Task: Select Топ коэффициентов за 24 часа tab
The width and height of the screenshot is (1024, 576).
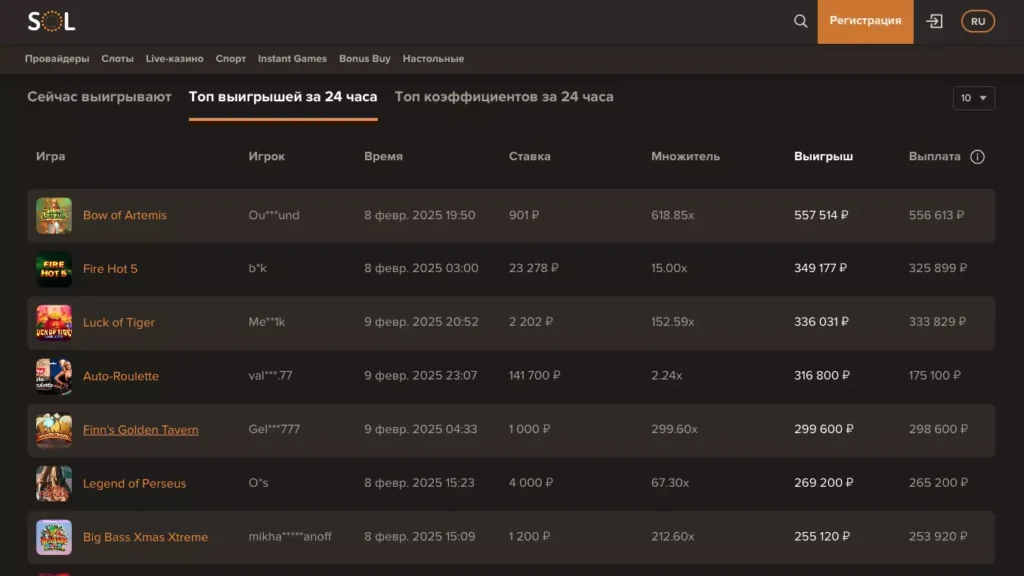Action: 504,97
